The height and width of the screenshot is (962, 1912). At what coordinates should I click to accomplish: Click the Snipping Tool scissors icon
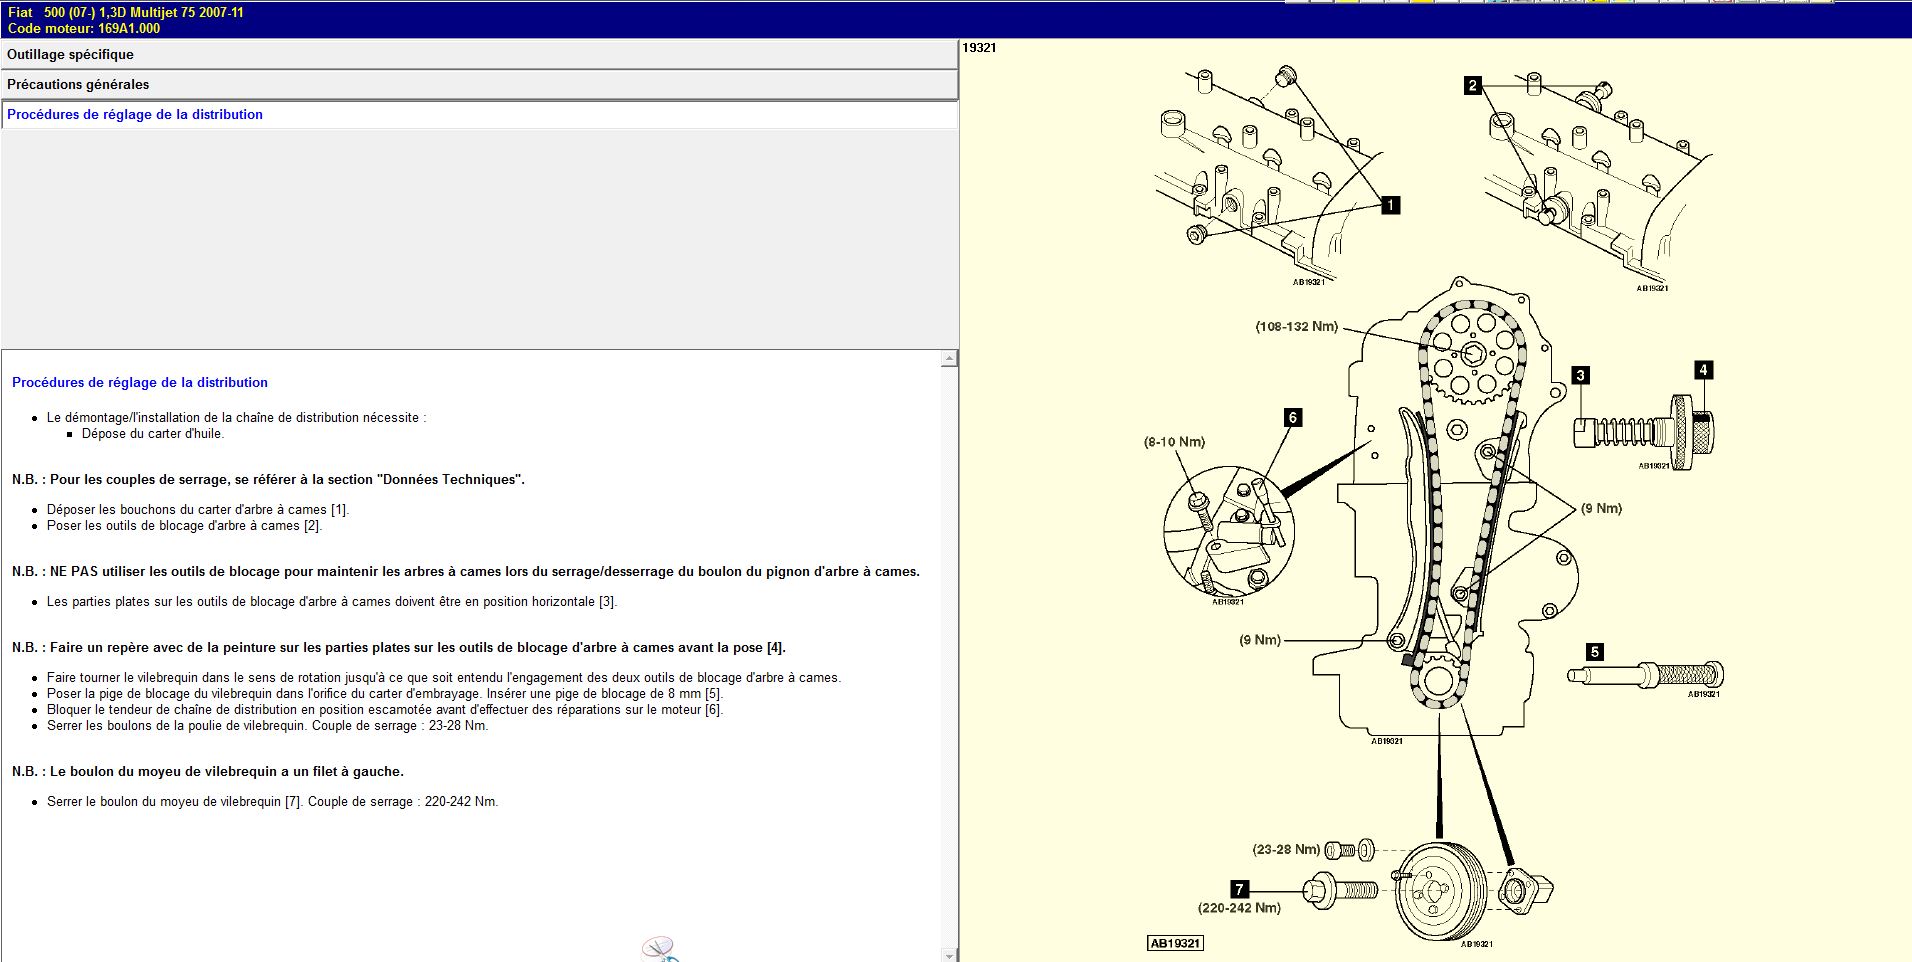tap(660, 950)
